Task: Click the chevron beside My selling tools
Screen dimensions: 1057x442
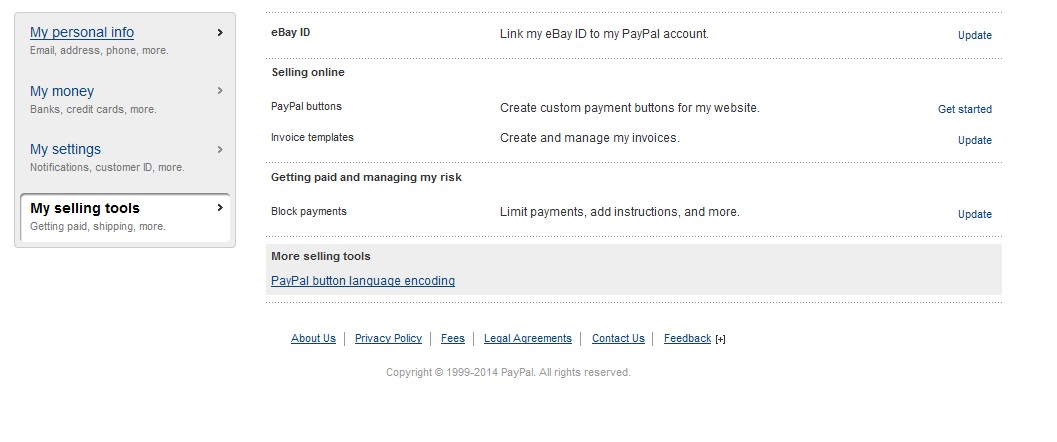Action: click(x=220, y=208)
